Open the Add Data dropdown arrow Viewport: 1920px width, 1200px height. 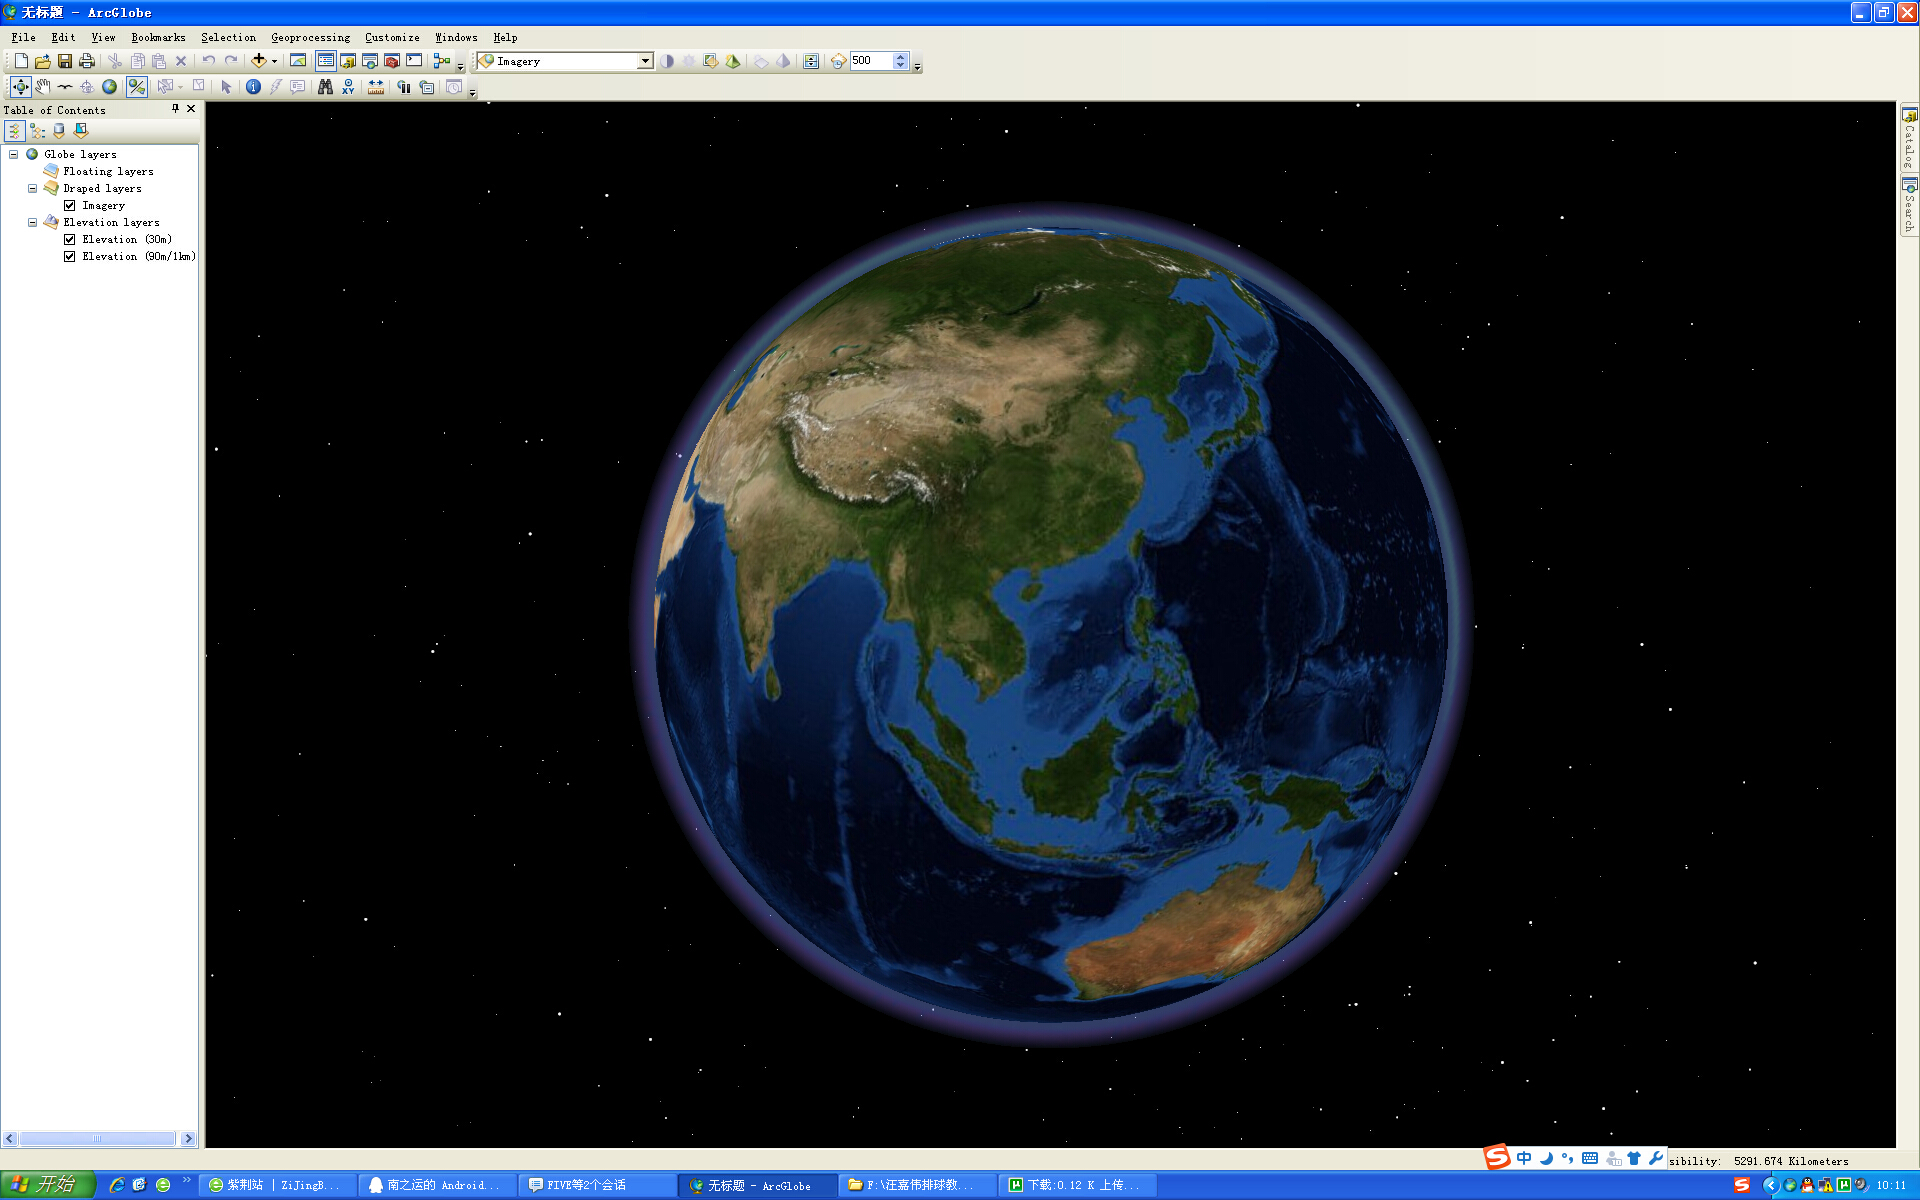(x=274, y=61)
